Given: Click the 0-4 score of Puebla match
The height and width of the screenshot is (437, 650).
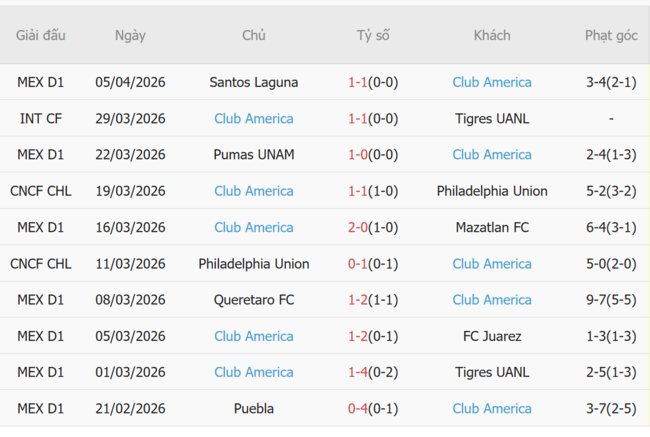Looking at the screenshot, I should point(358,408).
